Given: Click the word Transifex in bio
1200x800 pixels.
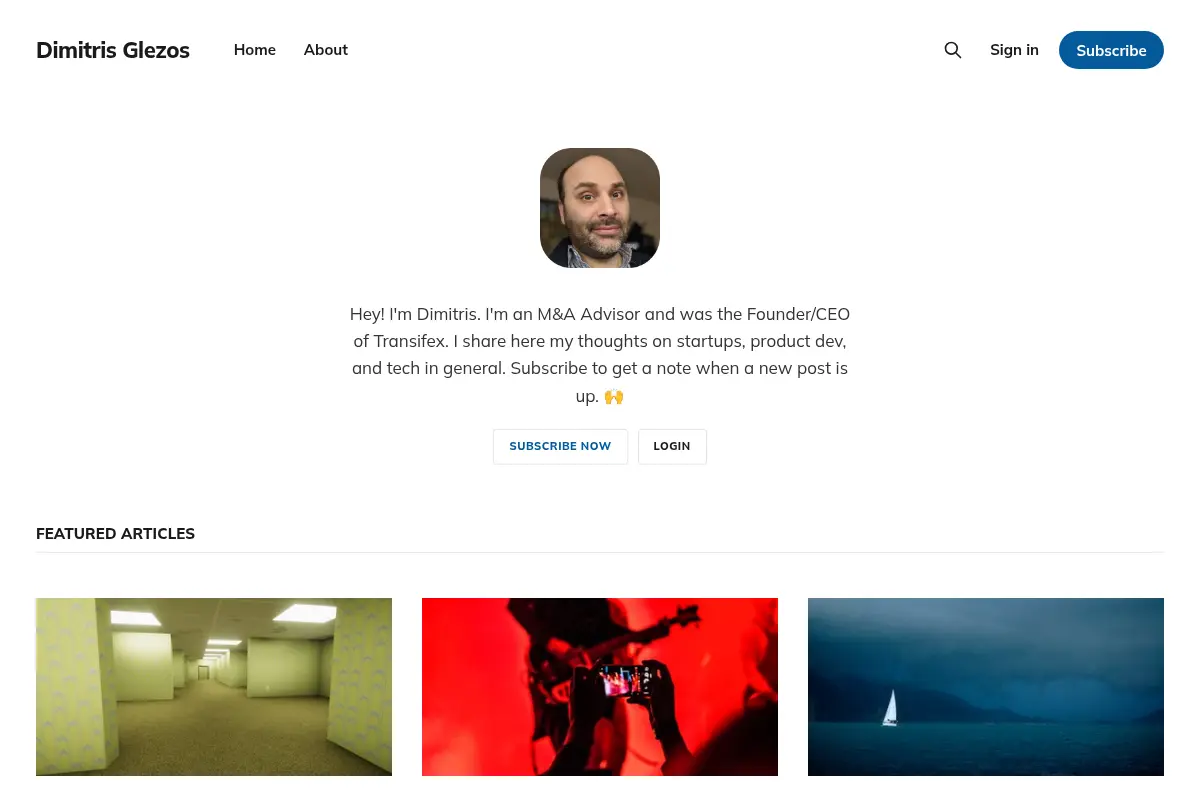Looking at the screenshot, I should pos(410,341).
